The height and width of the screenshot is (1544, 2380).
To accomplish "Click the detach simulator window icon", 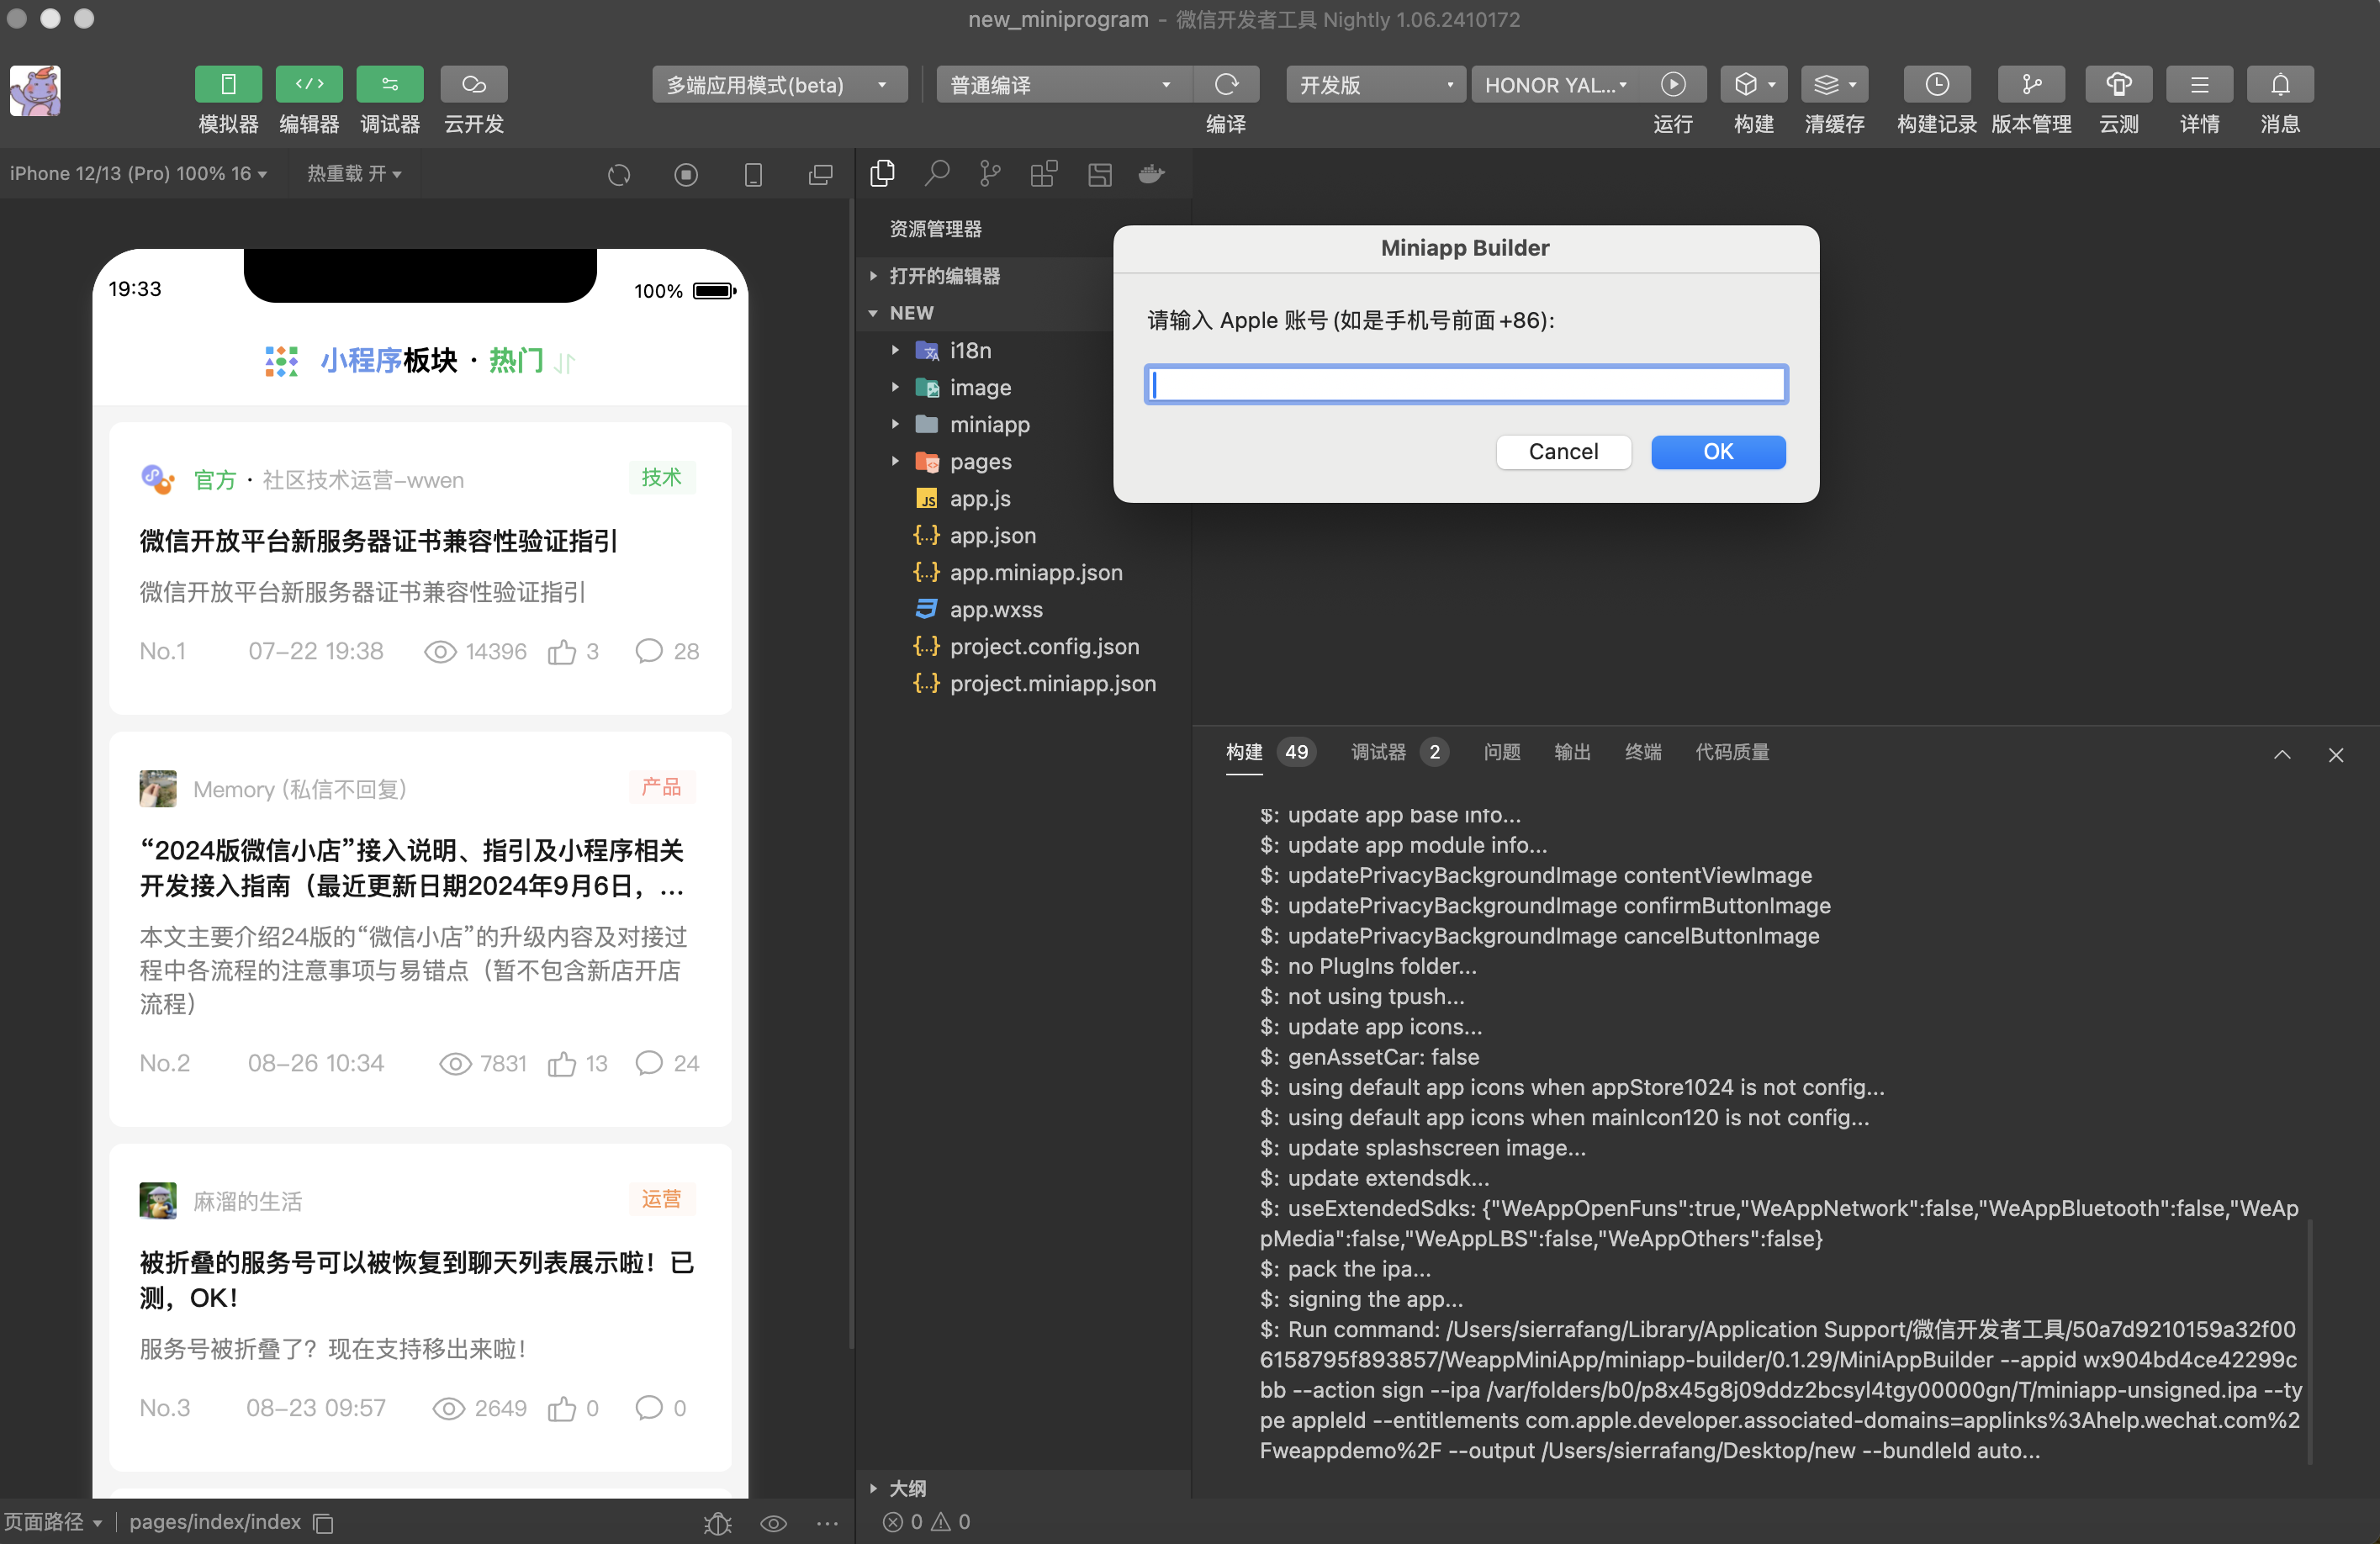I will pyautogui.click(x=820, y=175).
